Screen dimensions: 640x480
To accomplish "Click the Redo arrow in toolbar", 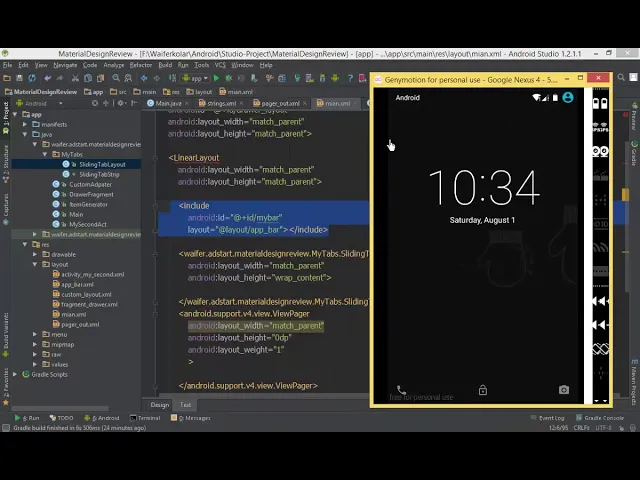I will click(60, 78).
